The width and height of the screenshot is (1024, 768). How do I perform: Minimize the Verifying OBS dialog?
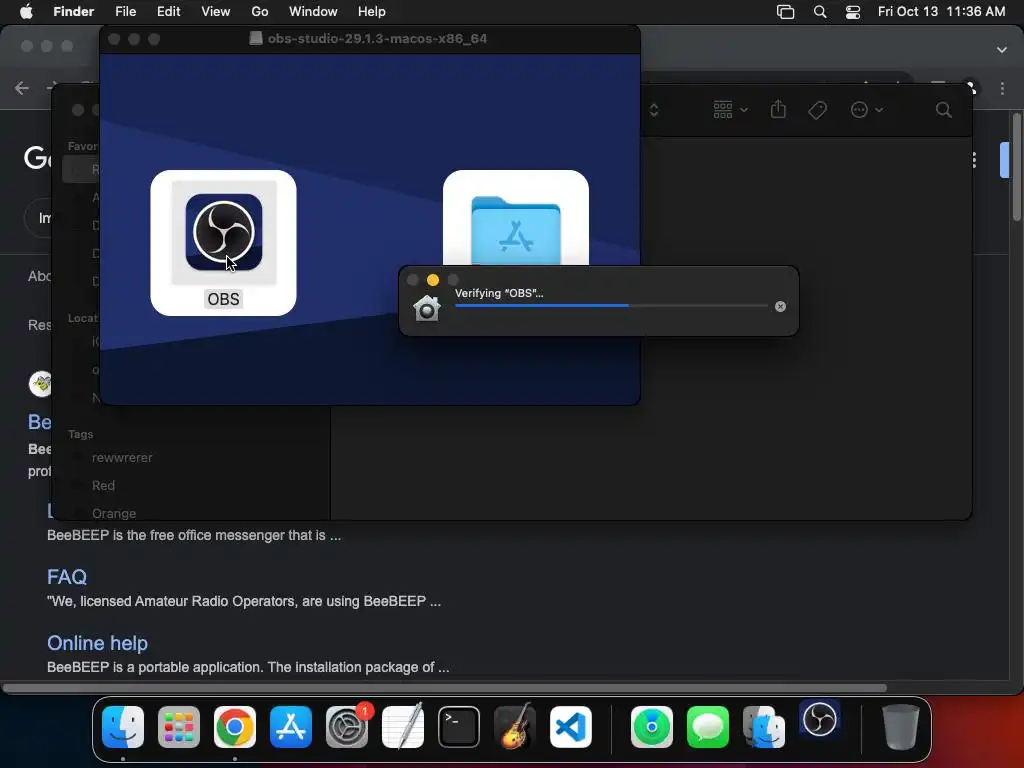click(432, 280)
